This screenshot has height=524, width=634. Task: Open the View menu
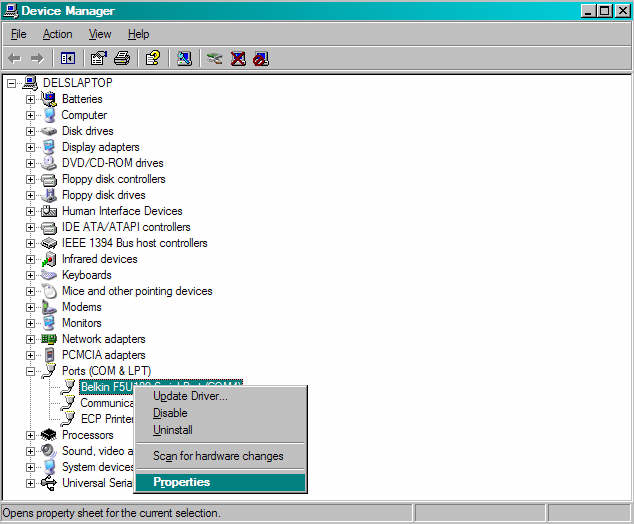[100, 34]
